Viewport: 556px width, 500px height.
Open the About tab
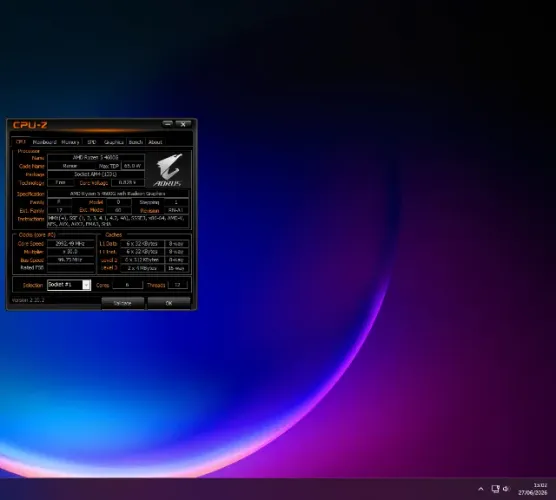[x=155, y=142]
